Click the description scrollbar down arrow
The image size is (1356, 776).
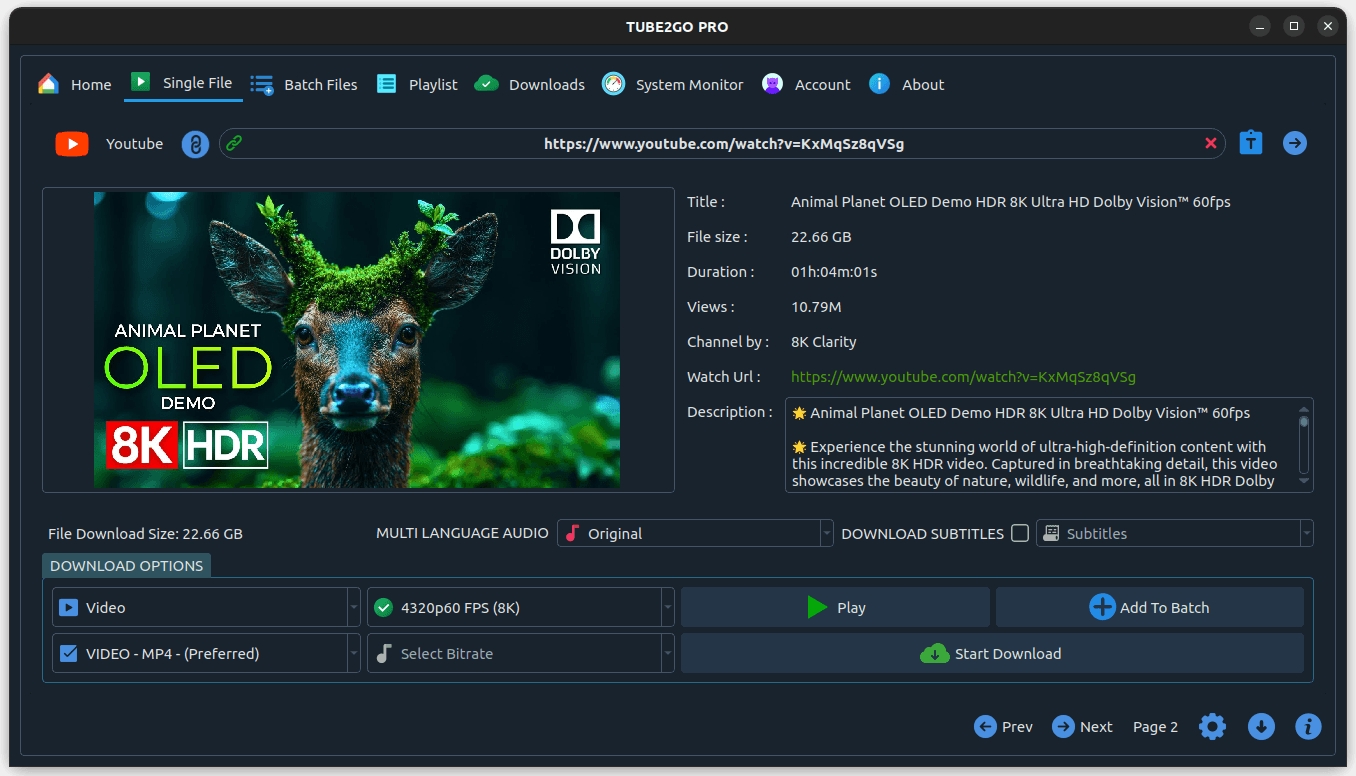point(1304,481)
